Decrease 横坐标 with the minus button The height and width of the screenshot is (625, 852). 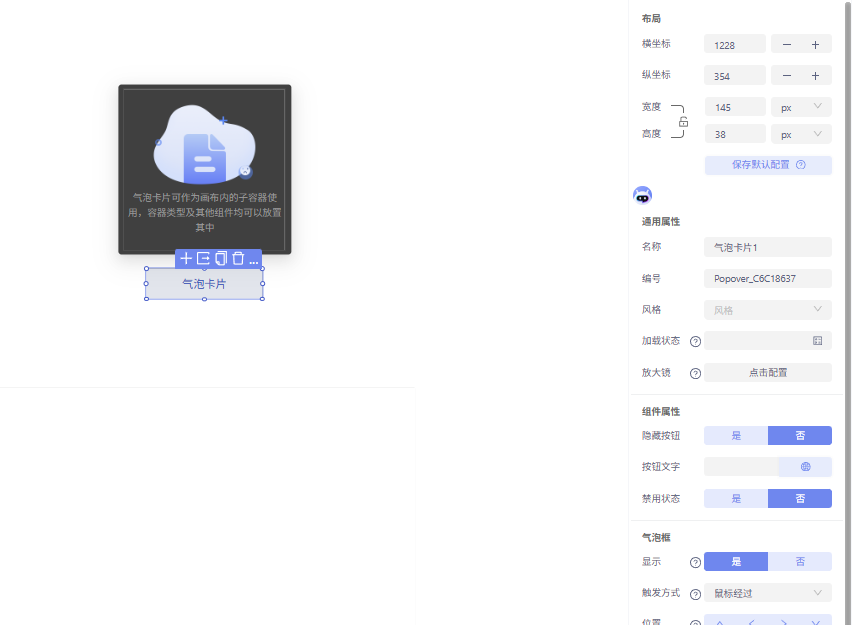tap(786, 45)
